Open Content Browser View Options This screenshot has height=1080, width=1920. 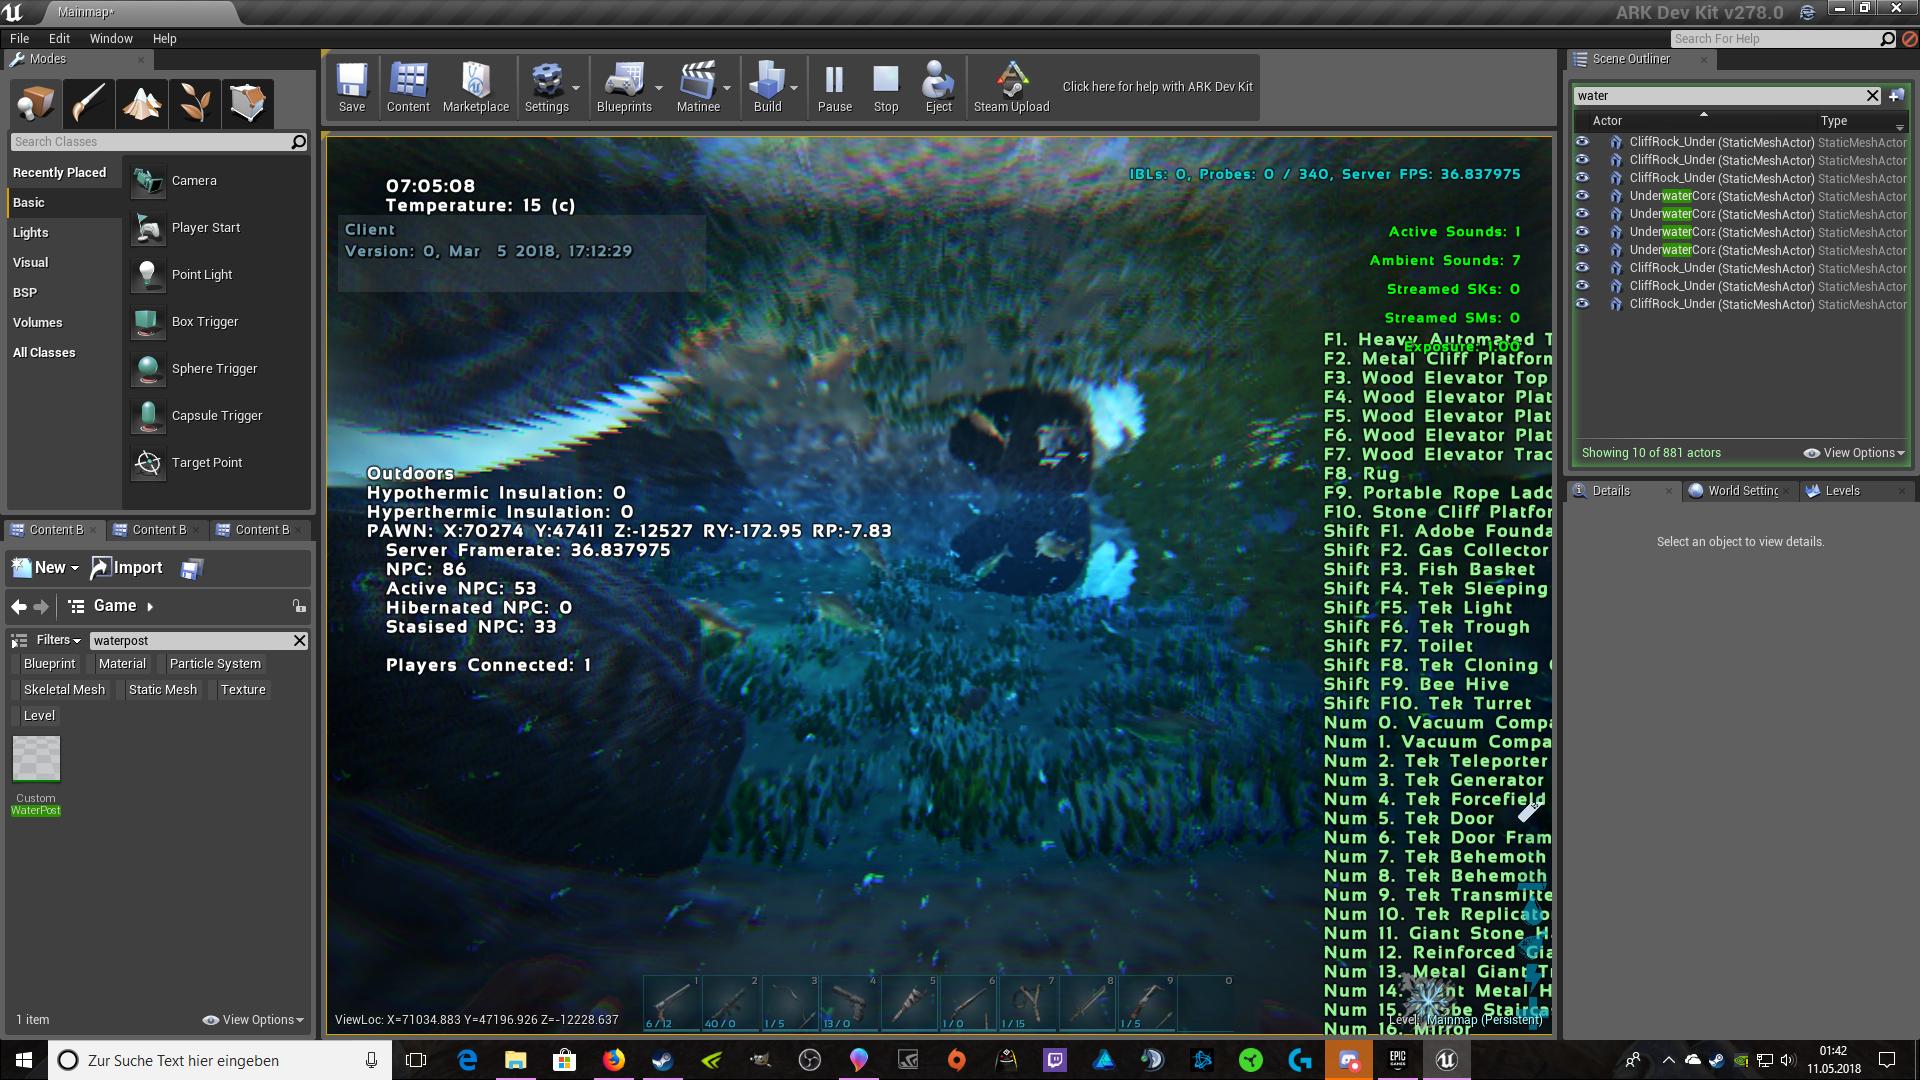pyautogui.click(x=253, y=1020)
